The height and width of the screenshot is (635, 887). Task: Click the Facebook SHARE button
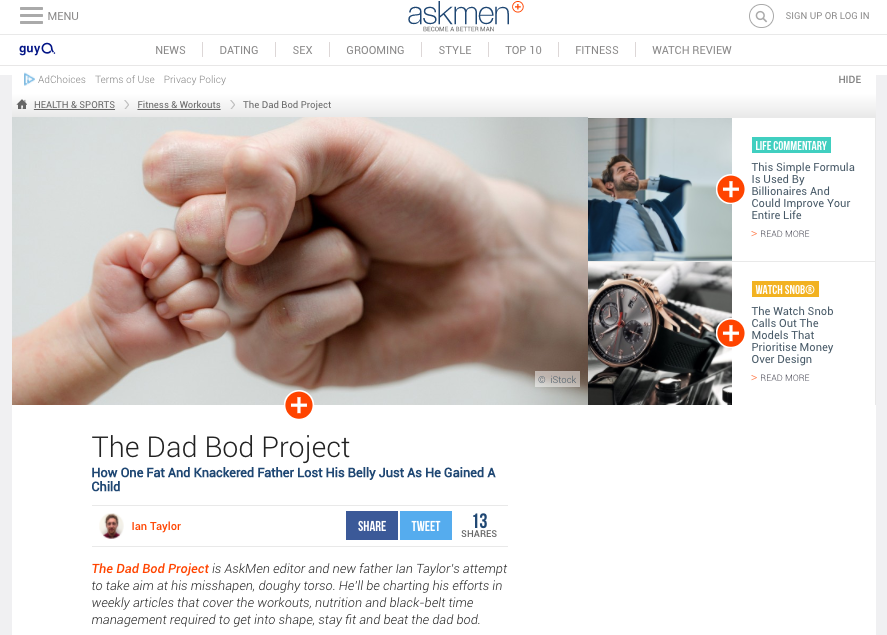click(372, 526)
